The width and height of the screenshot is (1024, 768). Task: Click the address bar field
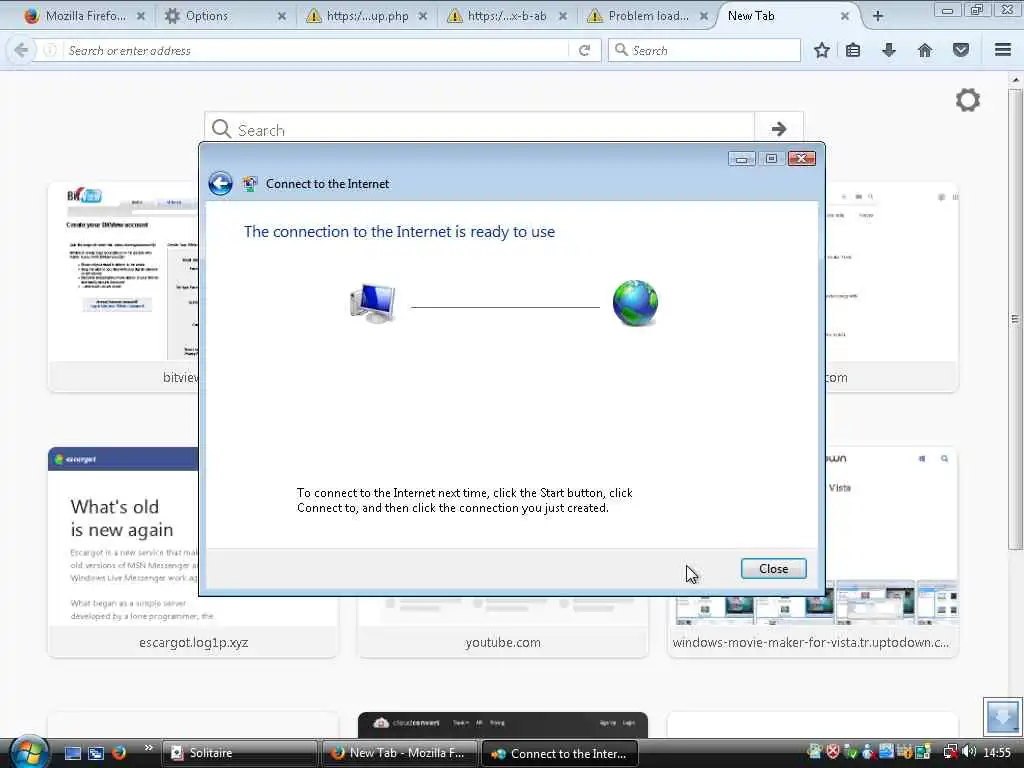[x=315, y=50]
